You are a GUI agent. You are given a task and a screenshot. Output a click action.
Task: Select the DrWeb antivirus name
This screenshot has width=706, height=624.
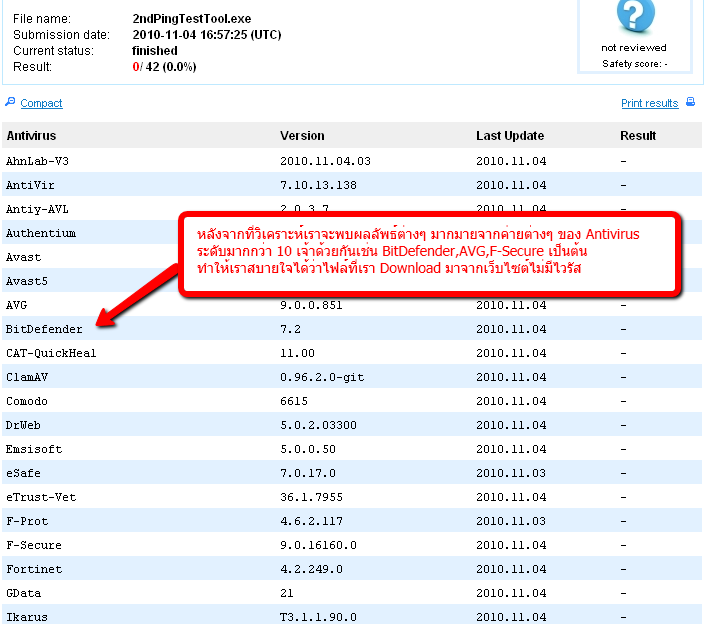tap(23, 425)
